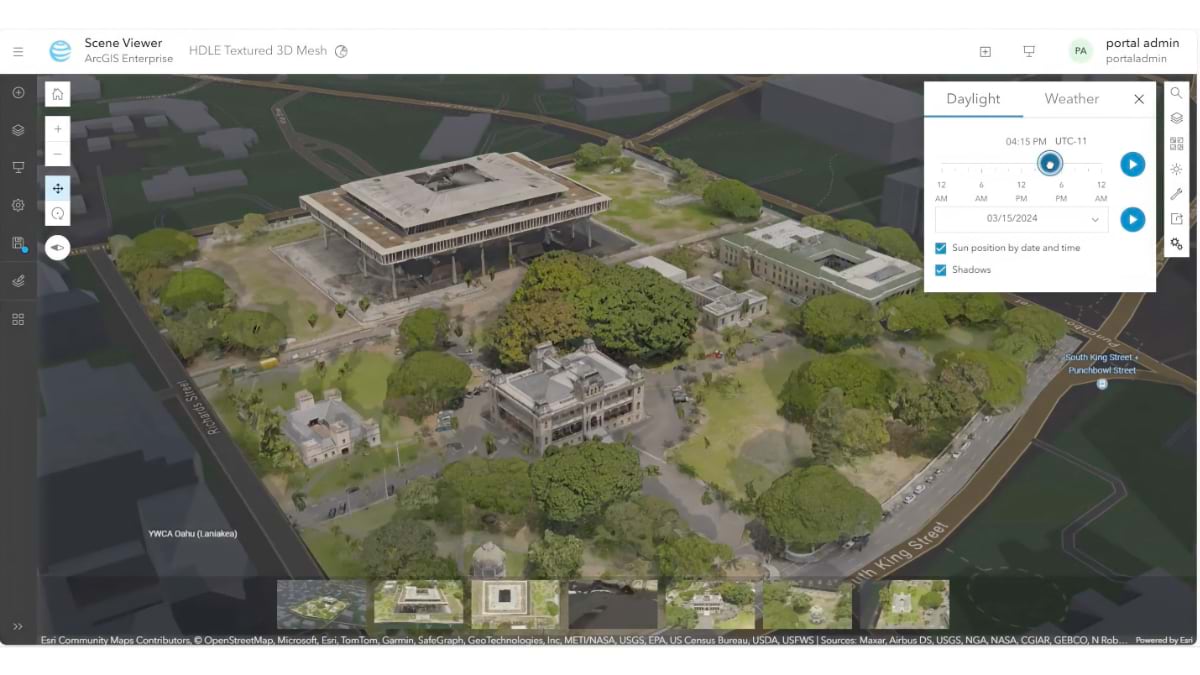Select the Rotate navigation tool
Screen dimensions: 1200x675
point(57,213)
